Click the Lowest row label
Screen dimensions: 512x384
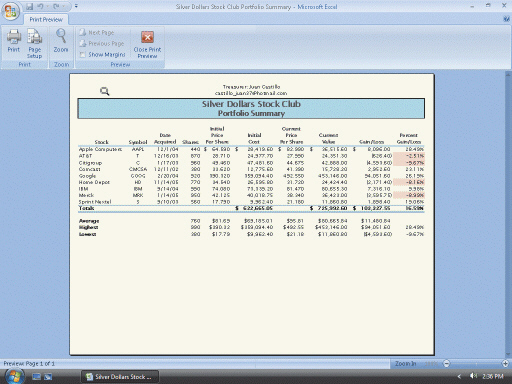tap(87, 234)
